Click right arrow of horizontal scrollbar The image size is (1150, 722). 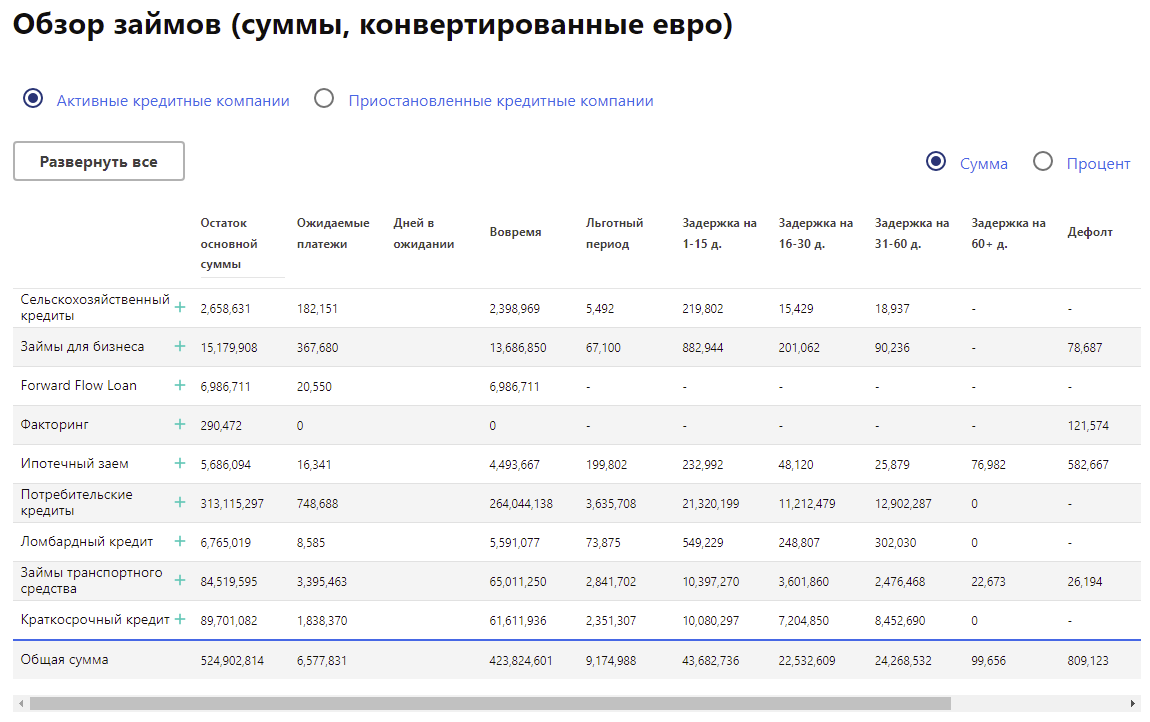click(x=1133, y=703)
